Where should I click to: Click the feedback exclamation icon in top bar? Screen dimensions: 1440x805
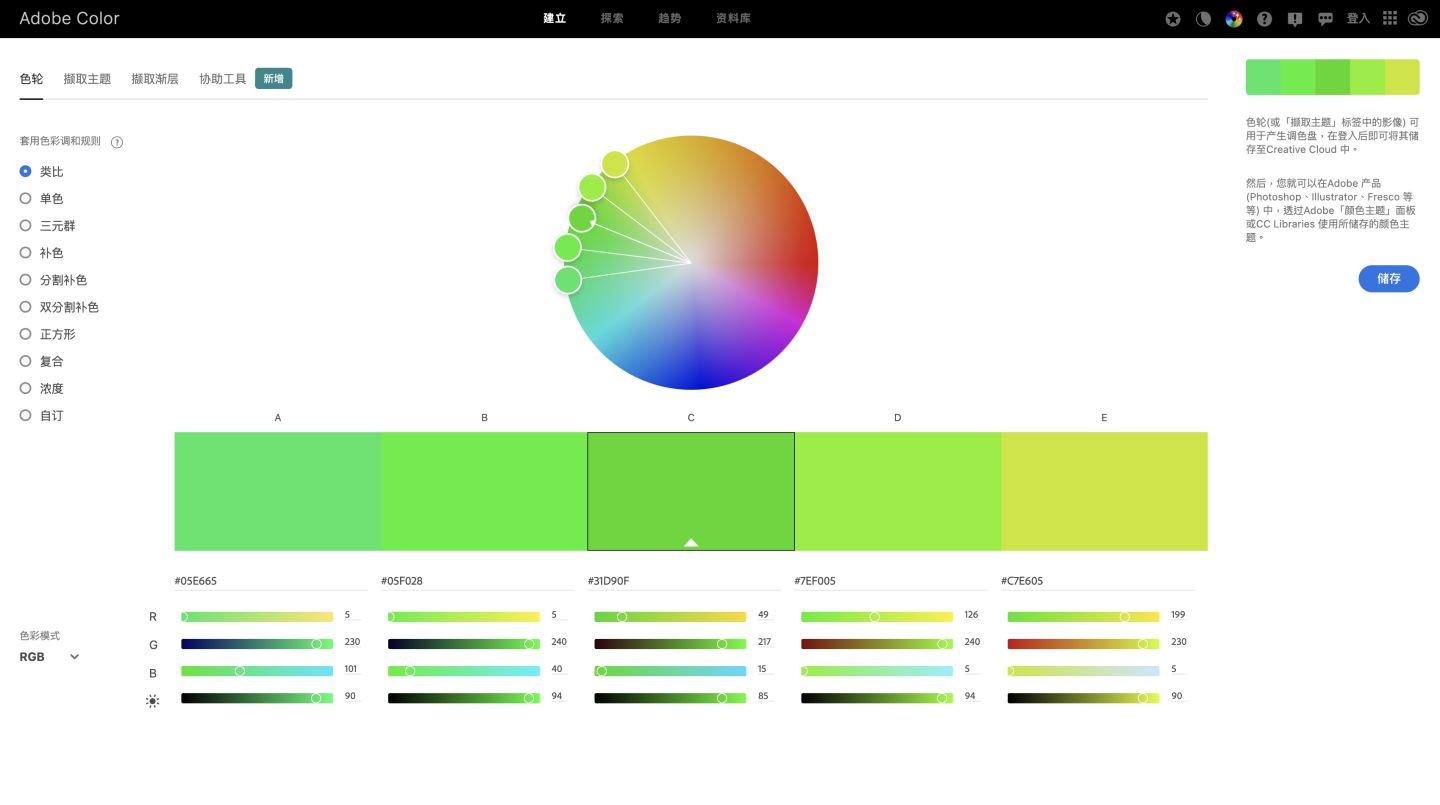(1294, 18)
